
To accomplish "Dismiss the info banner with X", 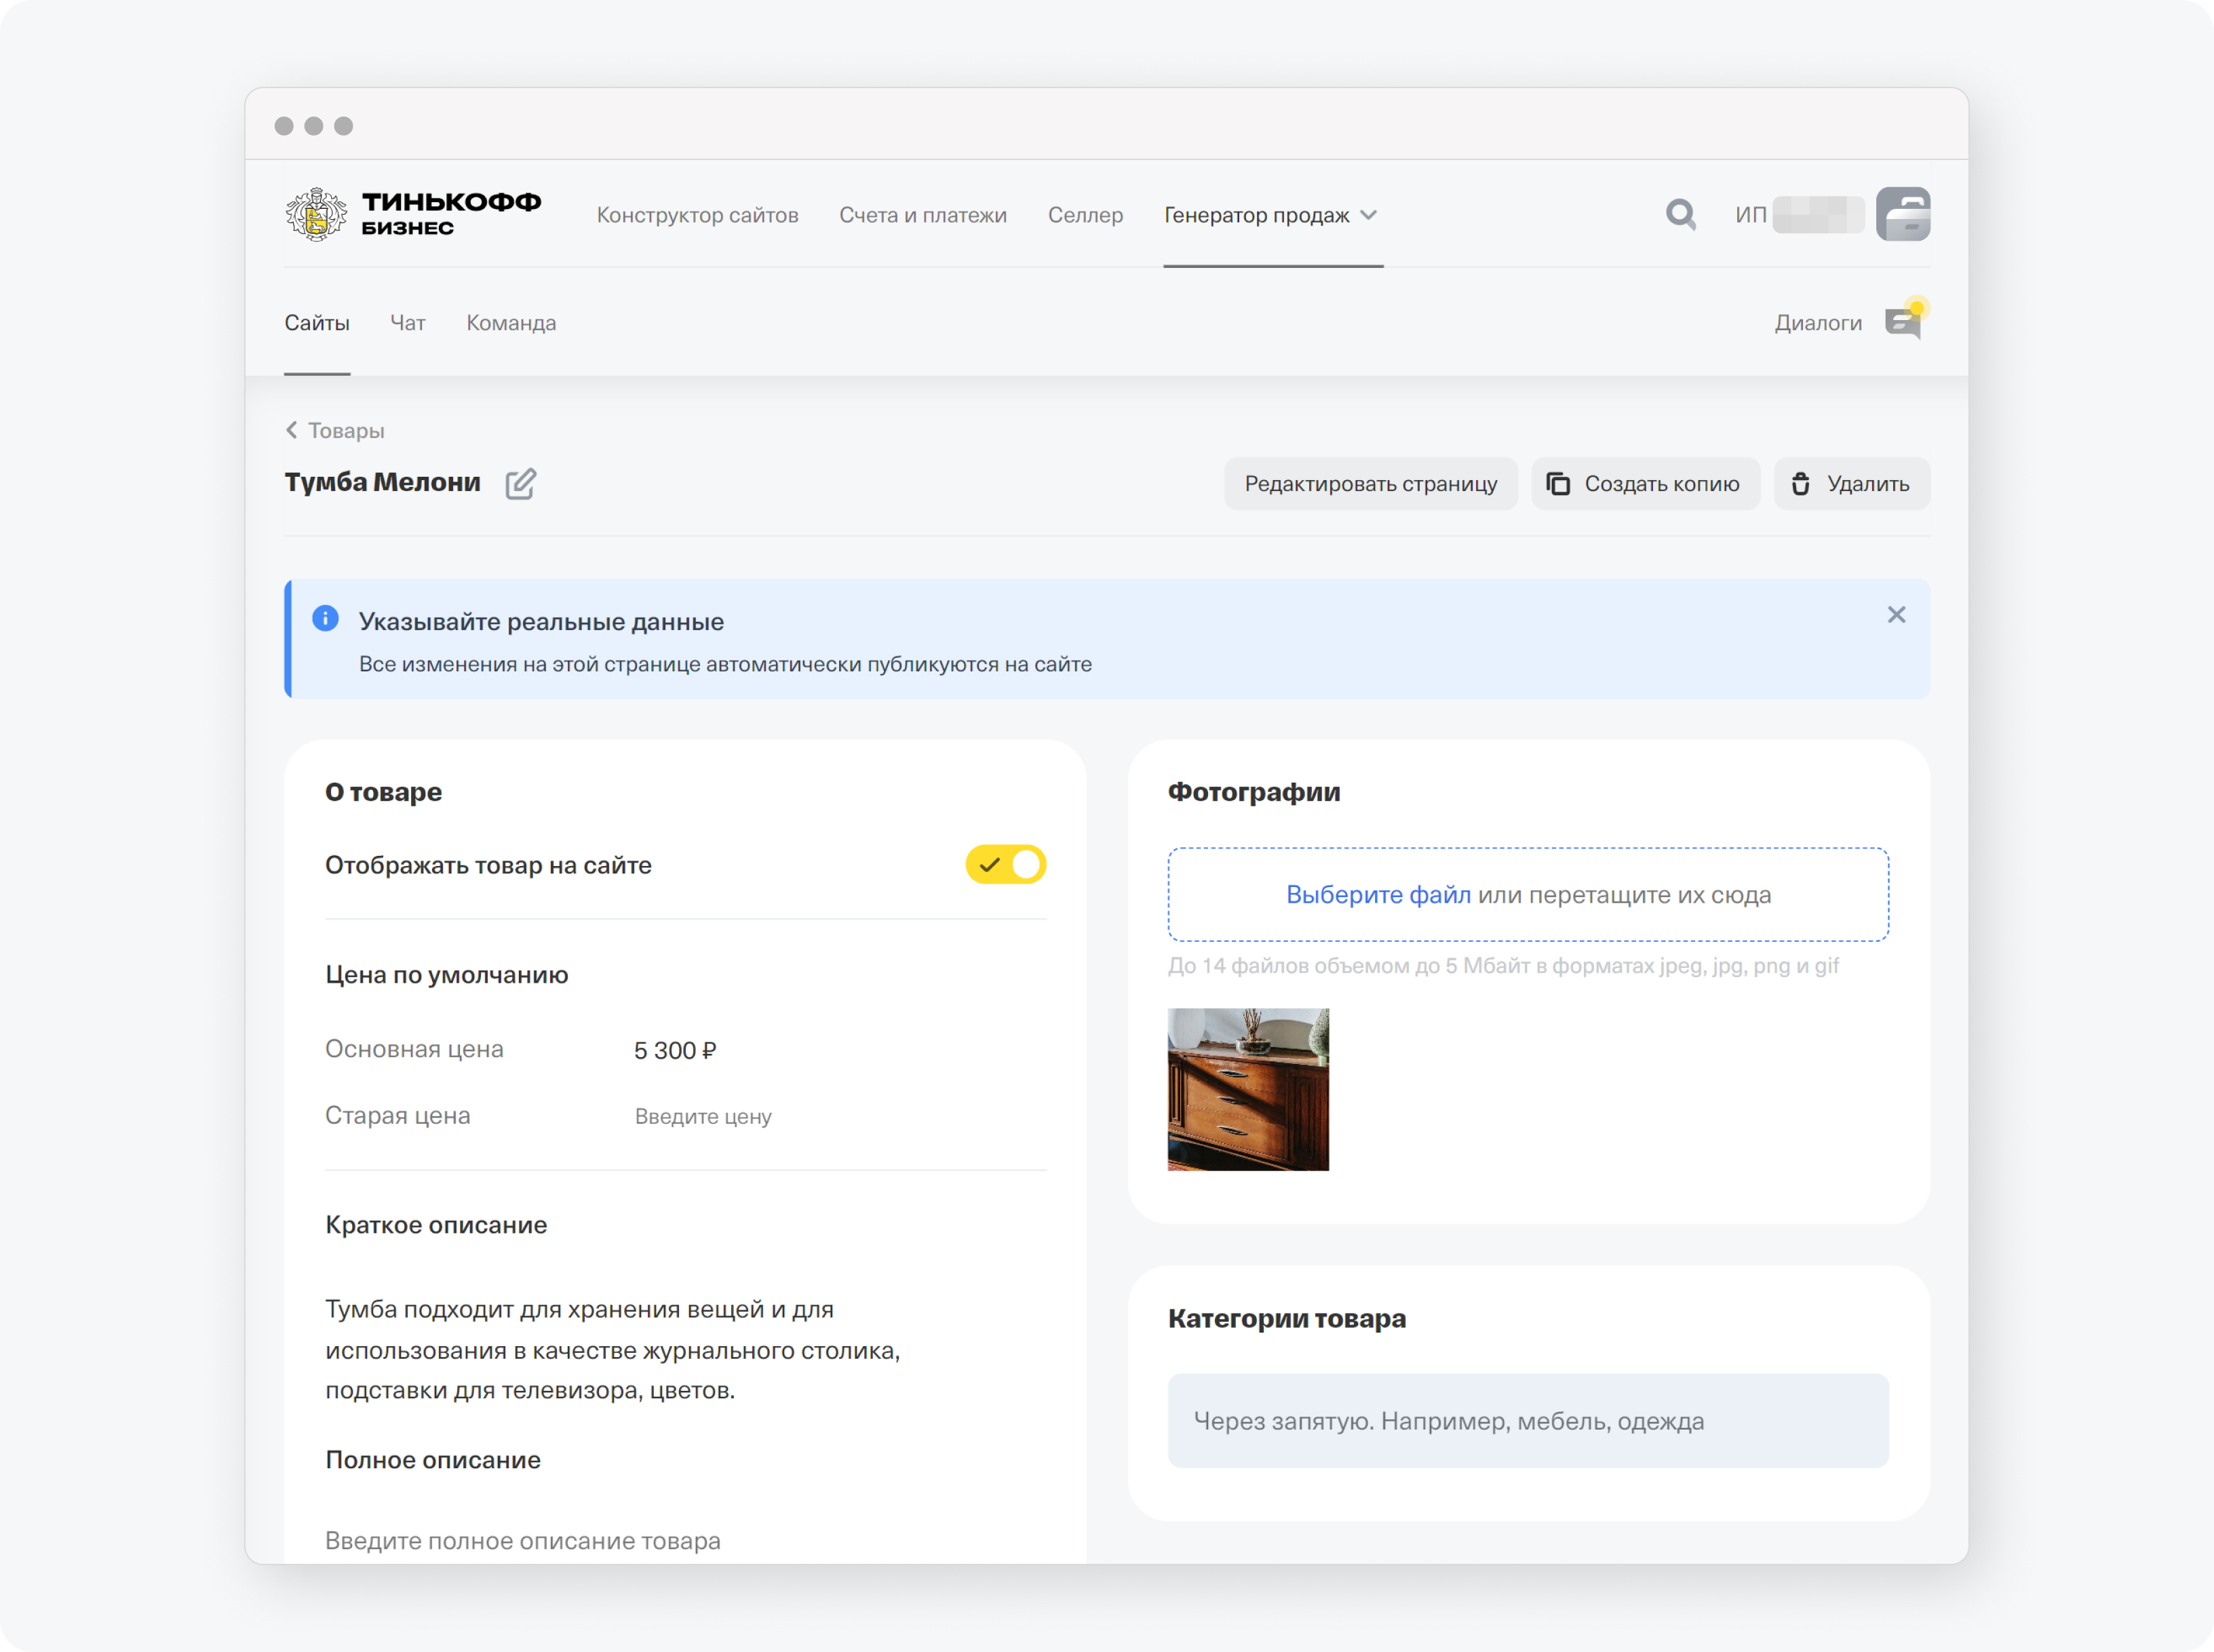I will coord(1896,615).
